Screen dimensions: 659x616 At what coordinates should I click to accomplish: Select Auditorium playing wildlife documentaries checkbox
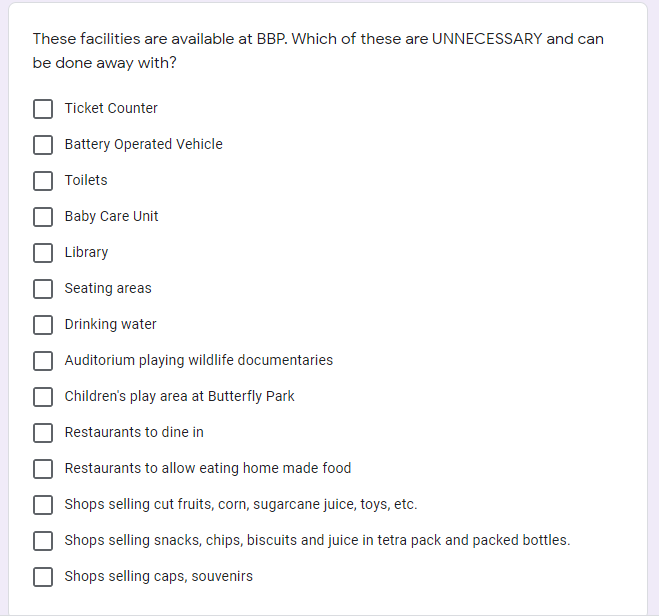pos(43,360)
